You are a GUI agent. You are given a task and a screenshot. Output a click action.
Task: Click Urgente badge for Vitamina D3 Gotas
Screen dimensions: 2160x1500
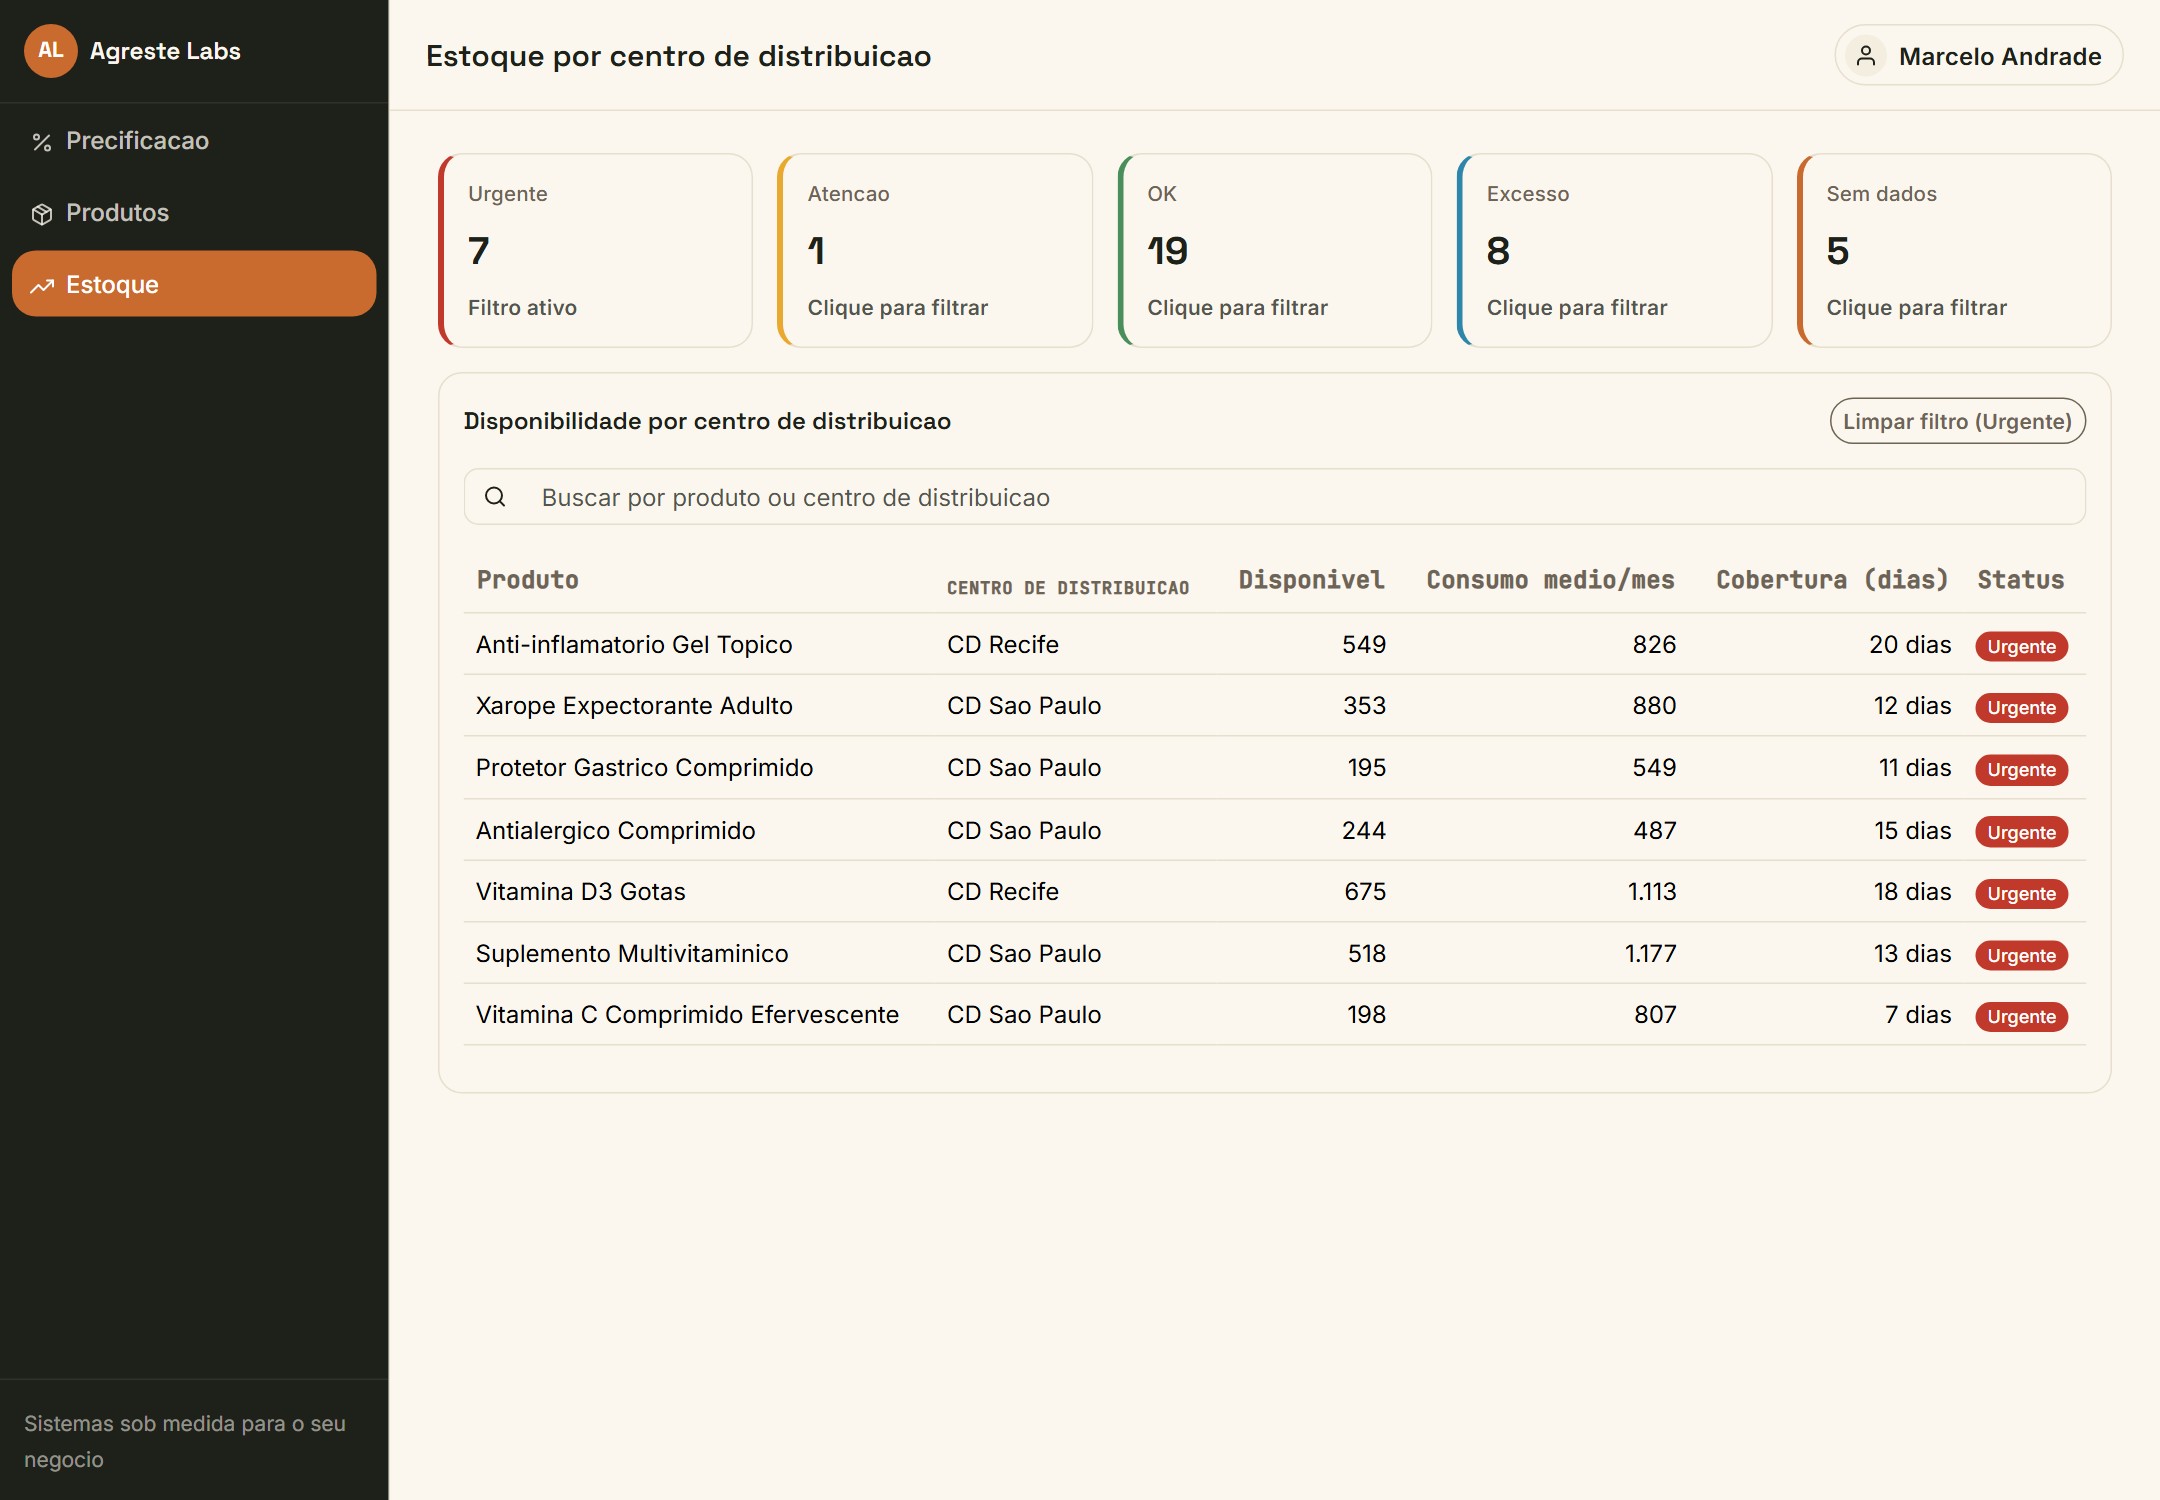point(2021,894)
